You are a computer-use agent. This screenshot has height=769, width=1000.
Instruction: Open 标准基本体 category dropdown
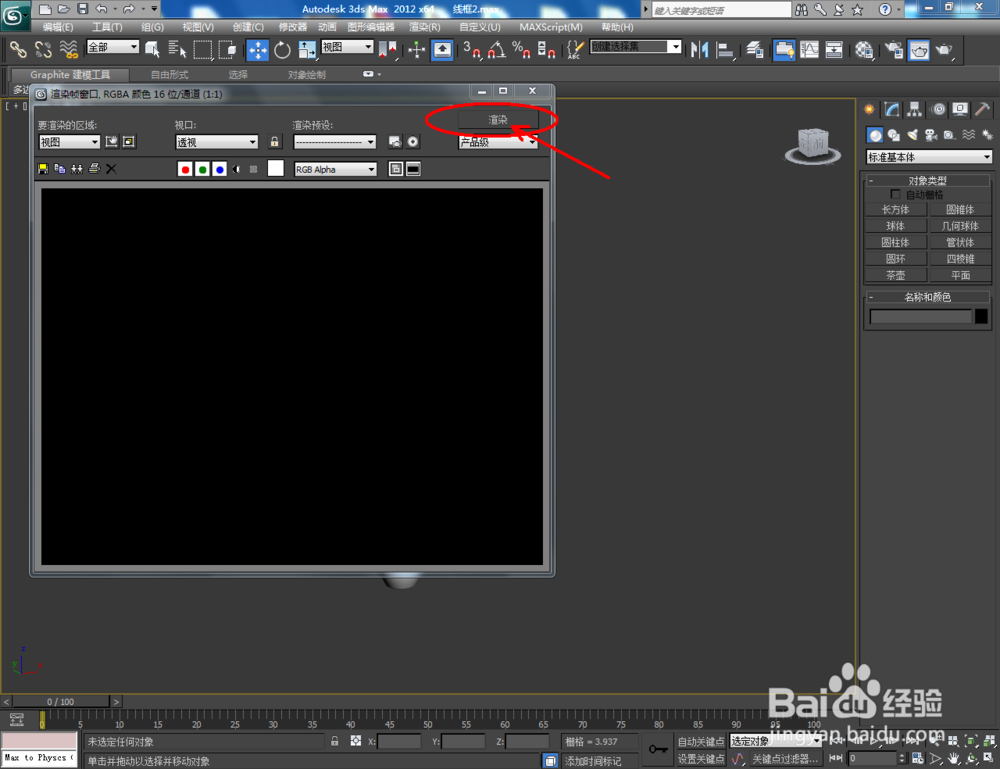pyautogui.click(x=929, y=156)
